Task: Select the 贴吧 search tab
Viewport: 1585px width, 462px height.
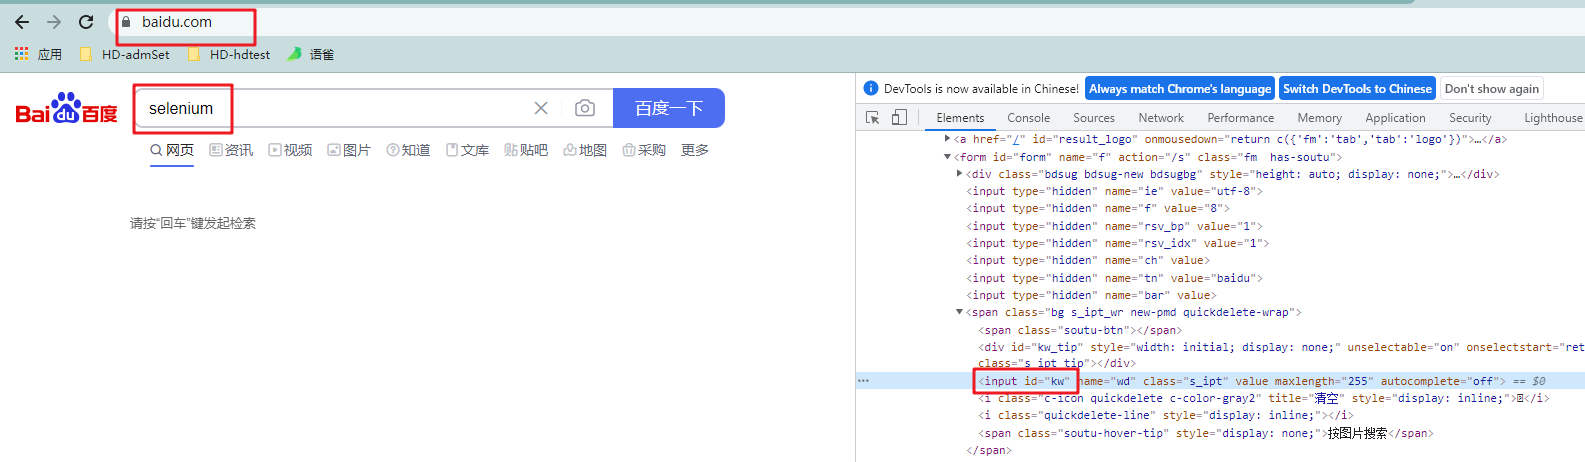Action: [x=526, y=150]
